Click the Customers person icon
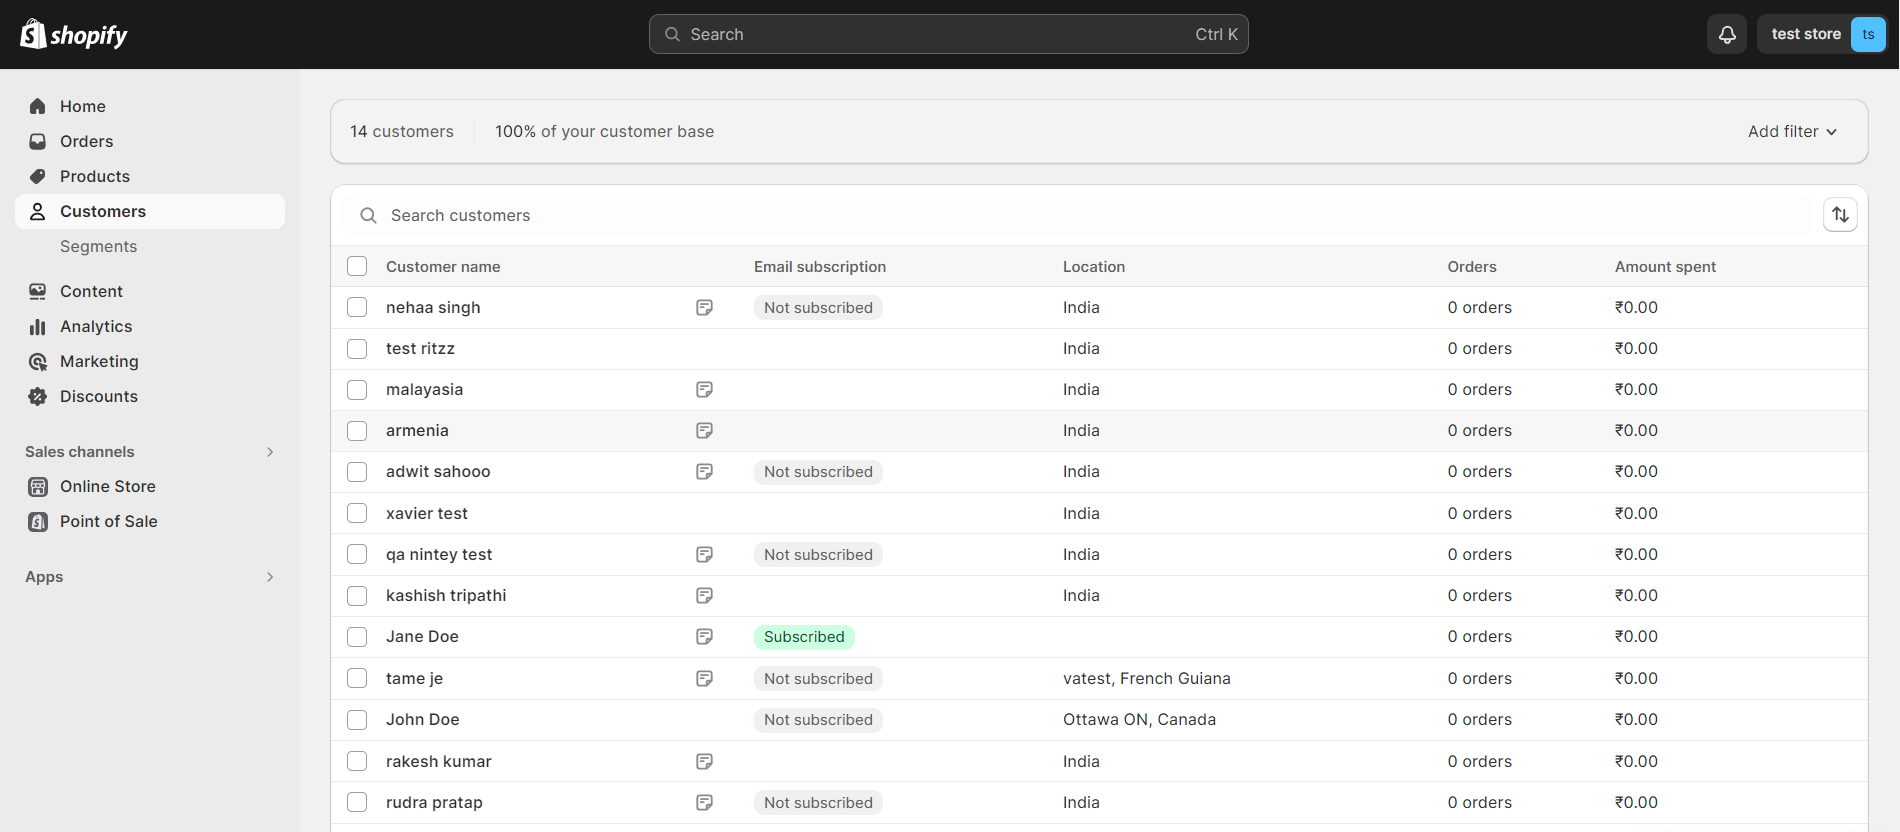Viewport: 1900px width, 832px height. click(38, 211)
